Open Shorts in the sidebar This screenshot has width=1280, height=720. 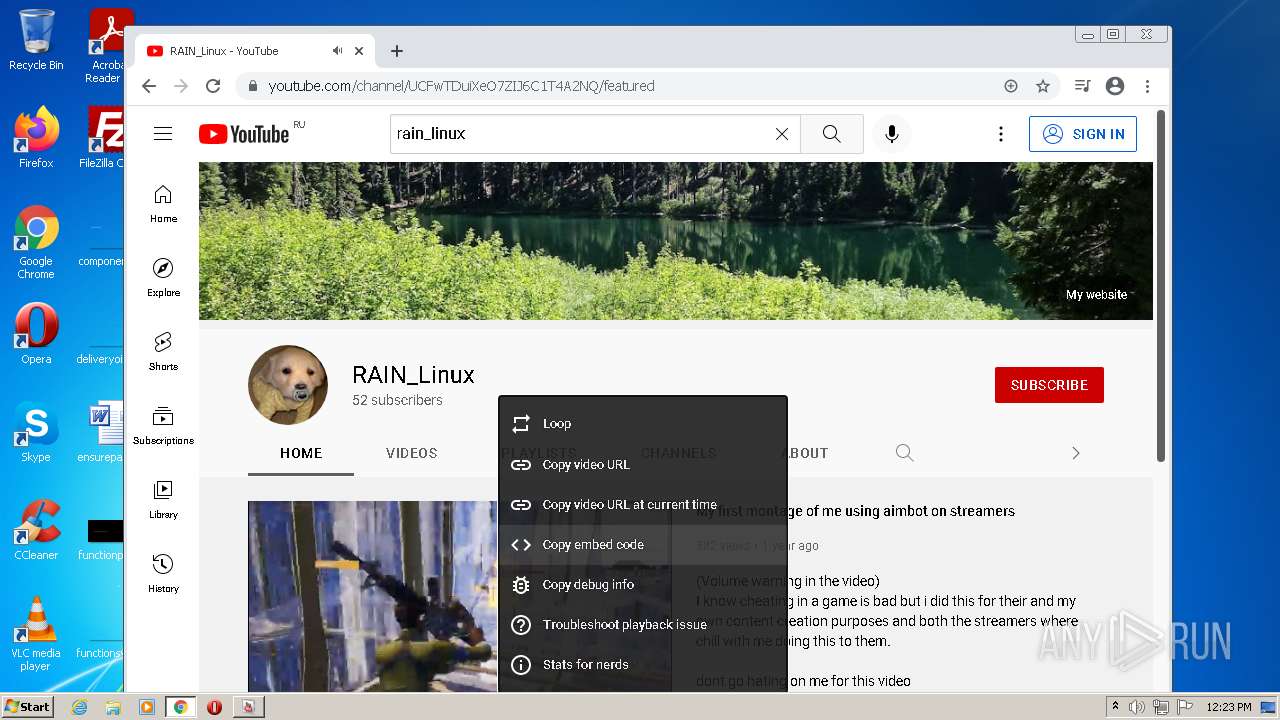pos(163,352)
